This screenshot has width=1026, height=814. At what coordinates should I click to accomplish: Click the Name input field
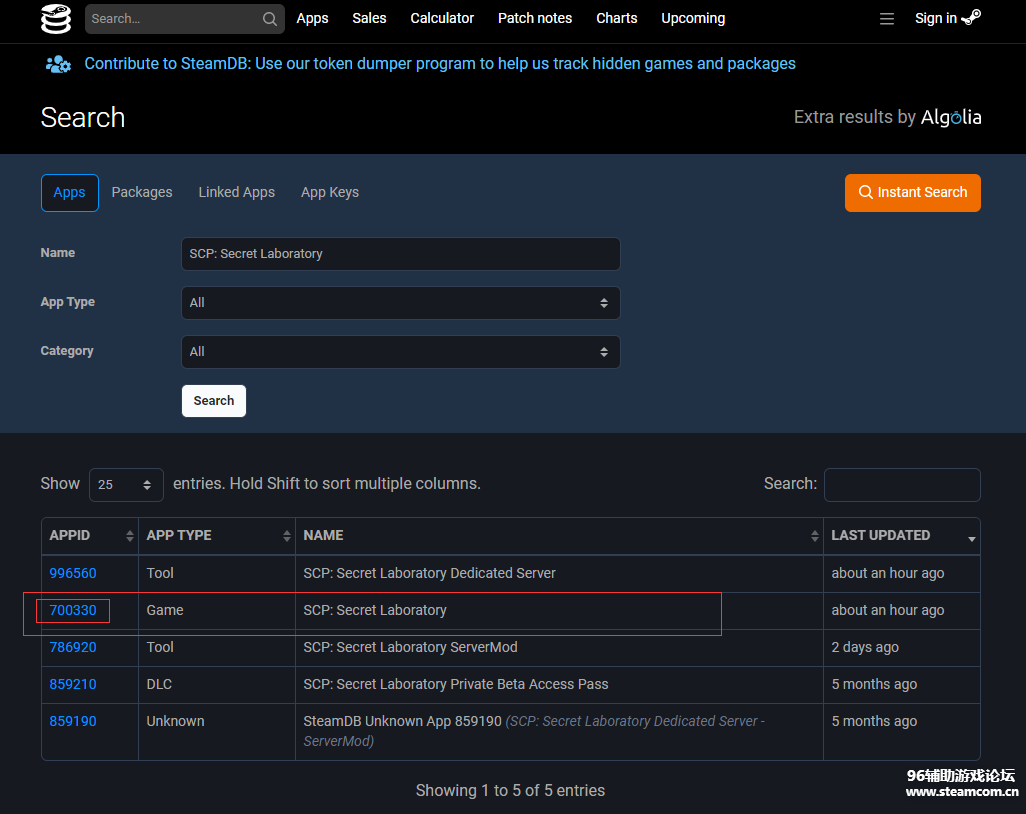pyautogui.click(x=400, y=254)
